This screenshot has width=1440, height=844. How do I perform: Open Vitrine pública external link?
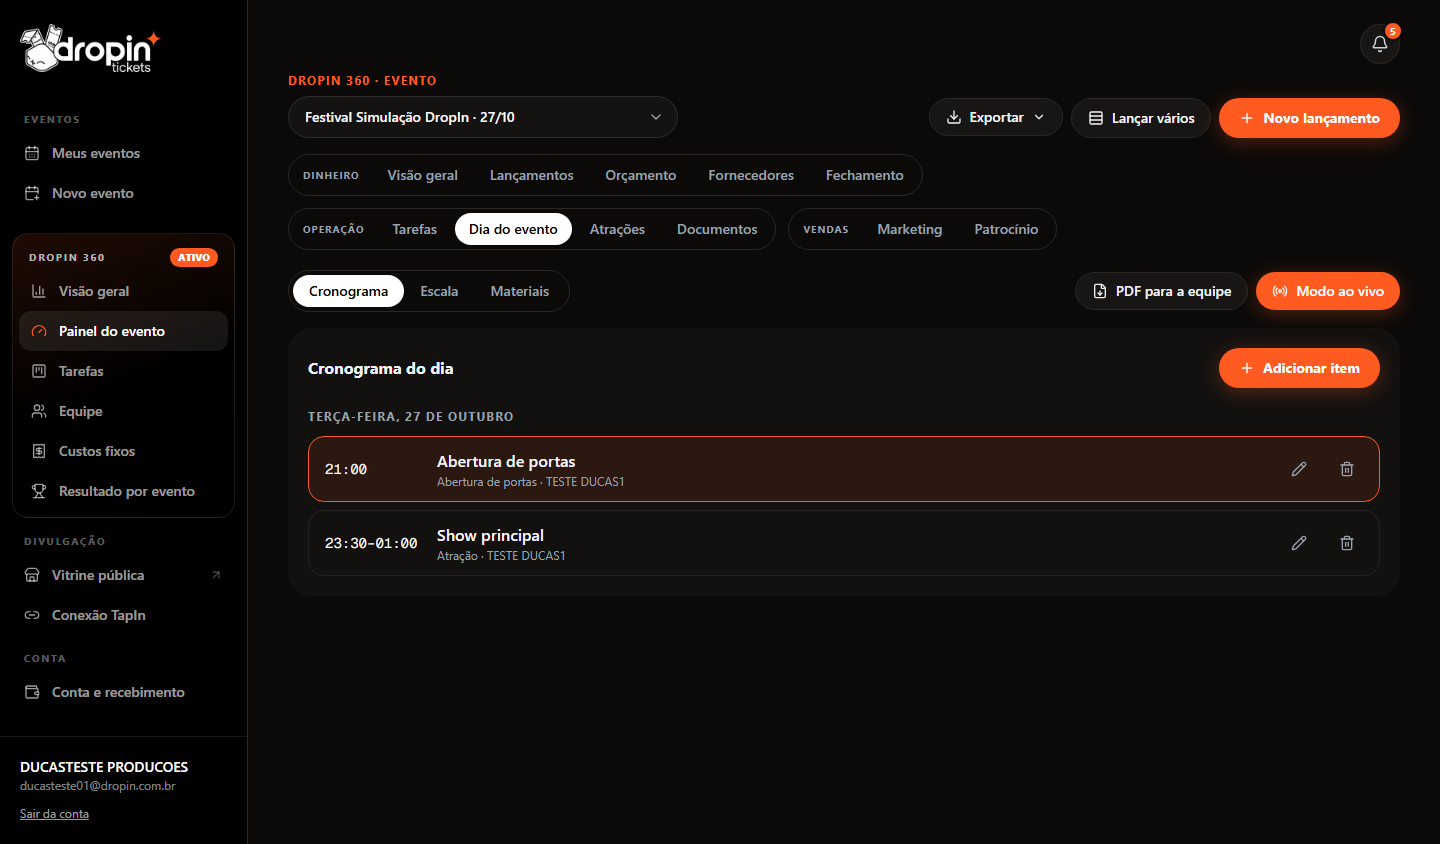[124, 575]
